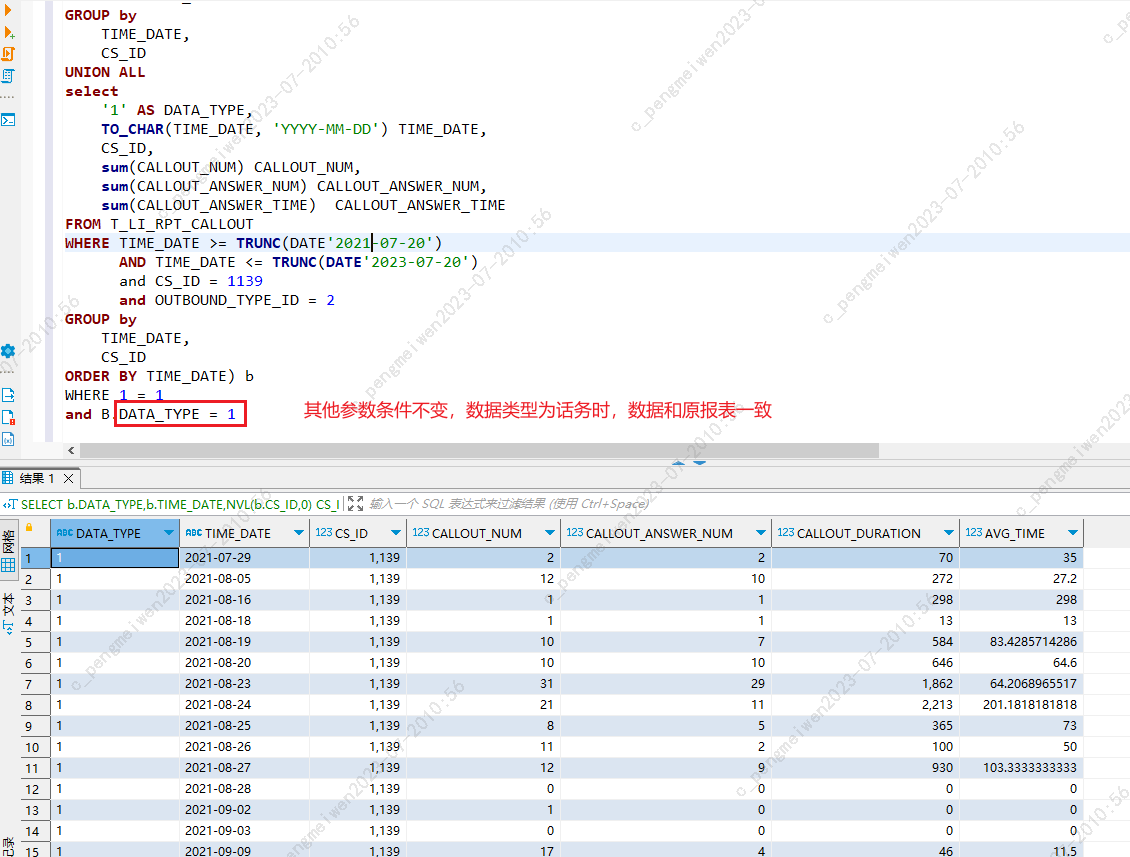Click the CALLOUT_DURATION cell 2,213
The width and height of the screenshot is (1130, 857).
click(x=865, y=705)
